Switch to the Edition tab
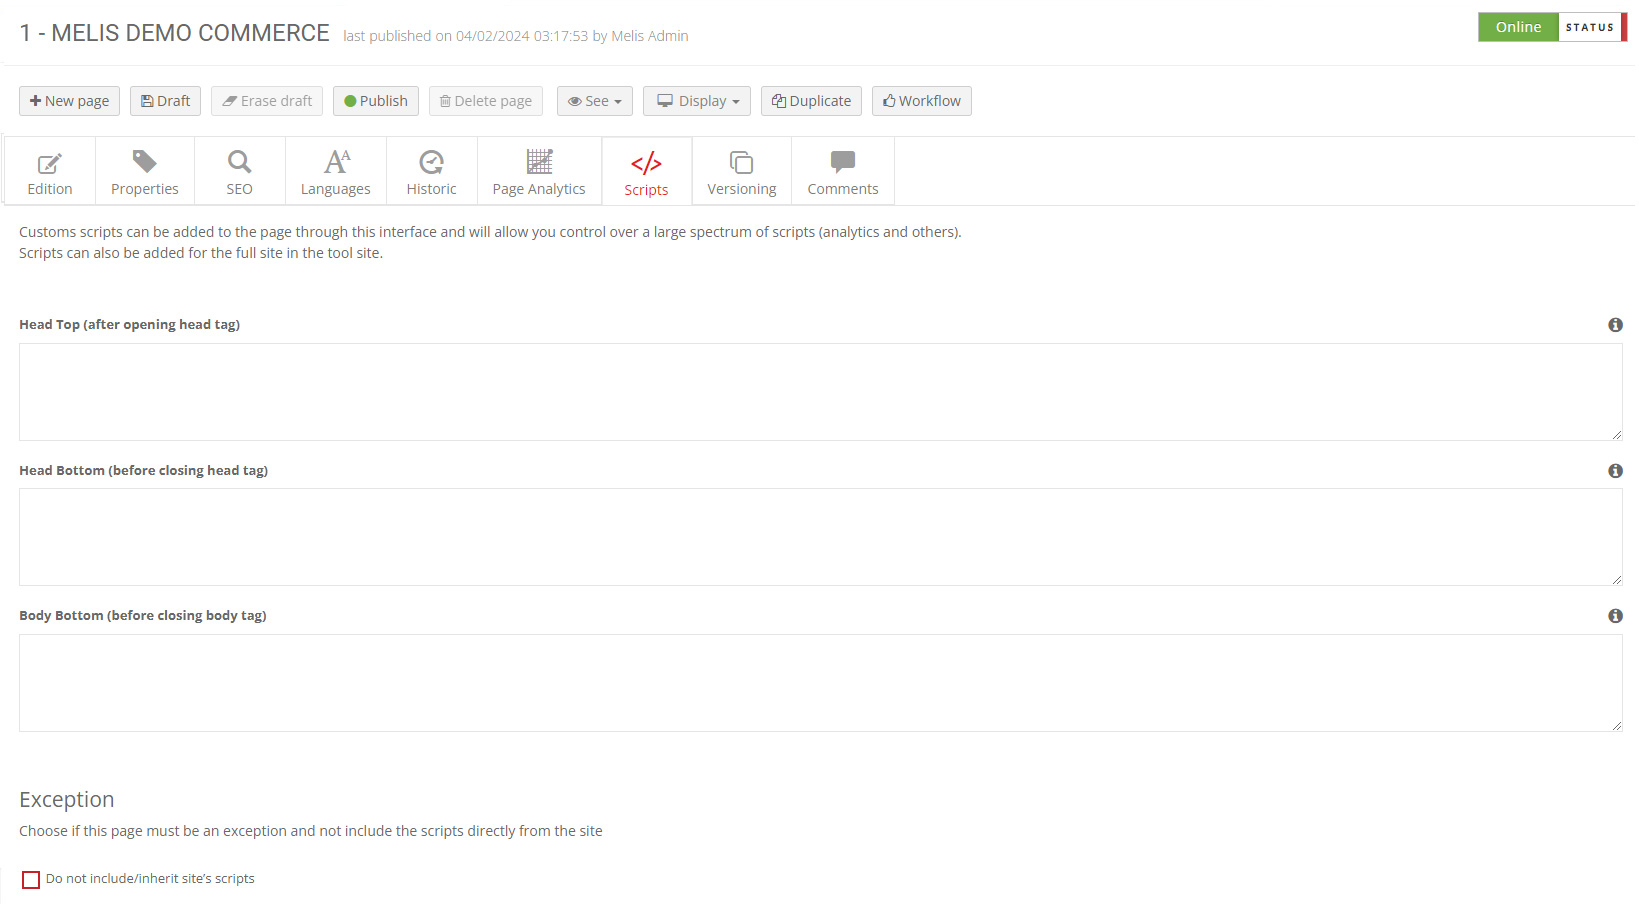1639x904 pixels. pyautogui.click(x=50, y=172)
